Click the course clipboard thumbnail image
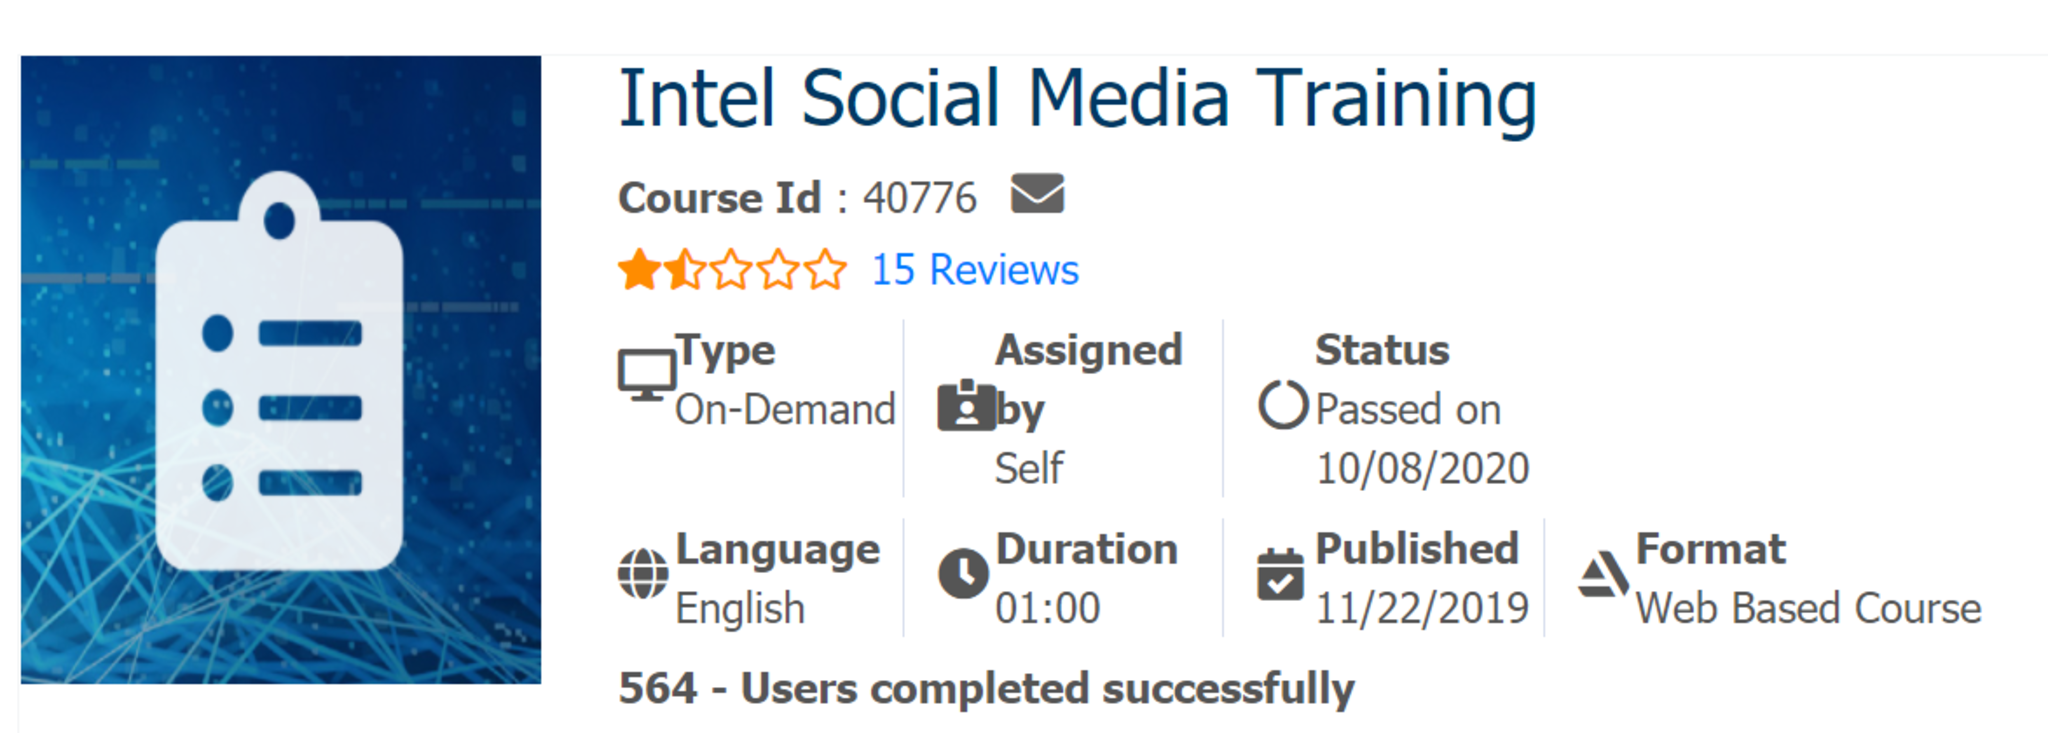This screenshot has height=733, width=2048. click(281, 370)
